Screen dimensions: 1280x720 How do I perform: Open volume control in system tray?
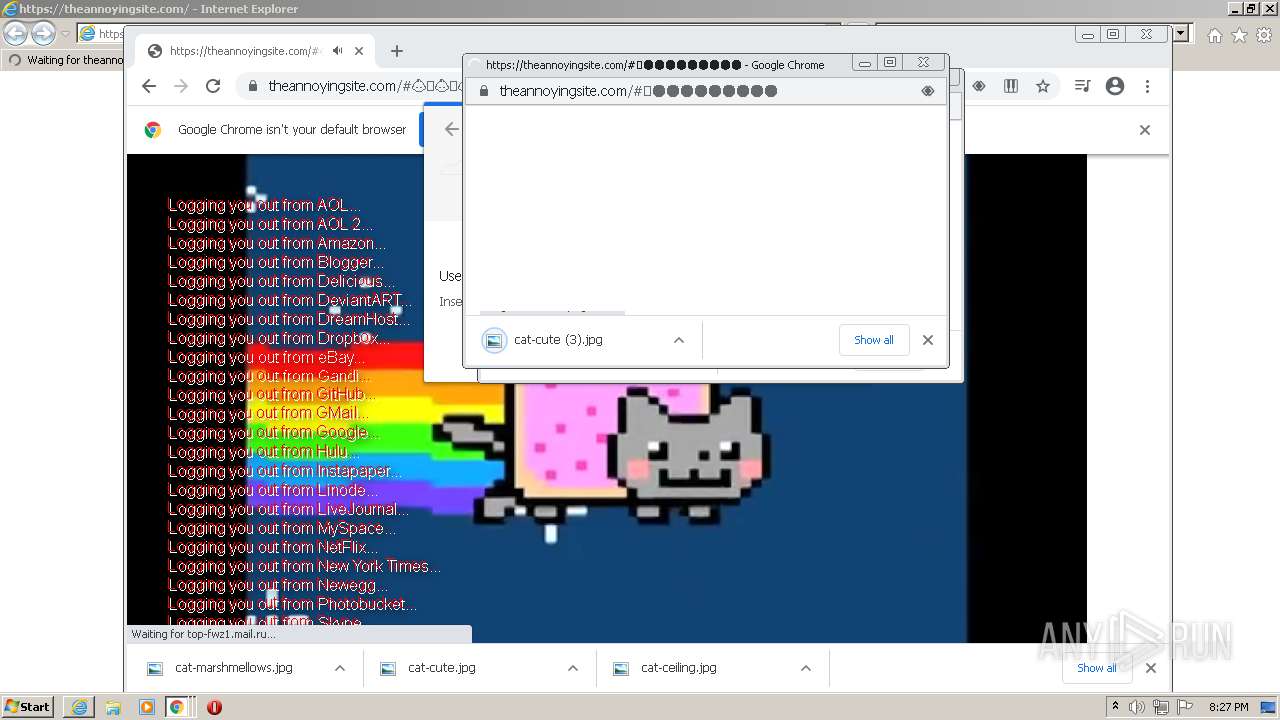[1137, 707]
